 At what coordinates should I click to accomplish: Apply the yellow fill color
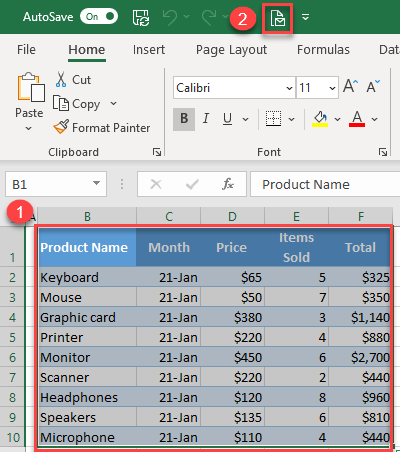320,119
